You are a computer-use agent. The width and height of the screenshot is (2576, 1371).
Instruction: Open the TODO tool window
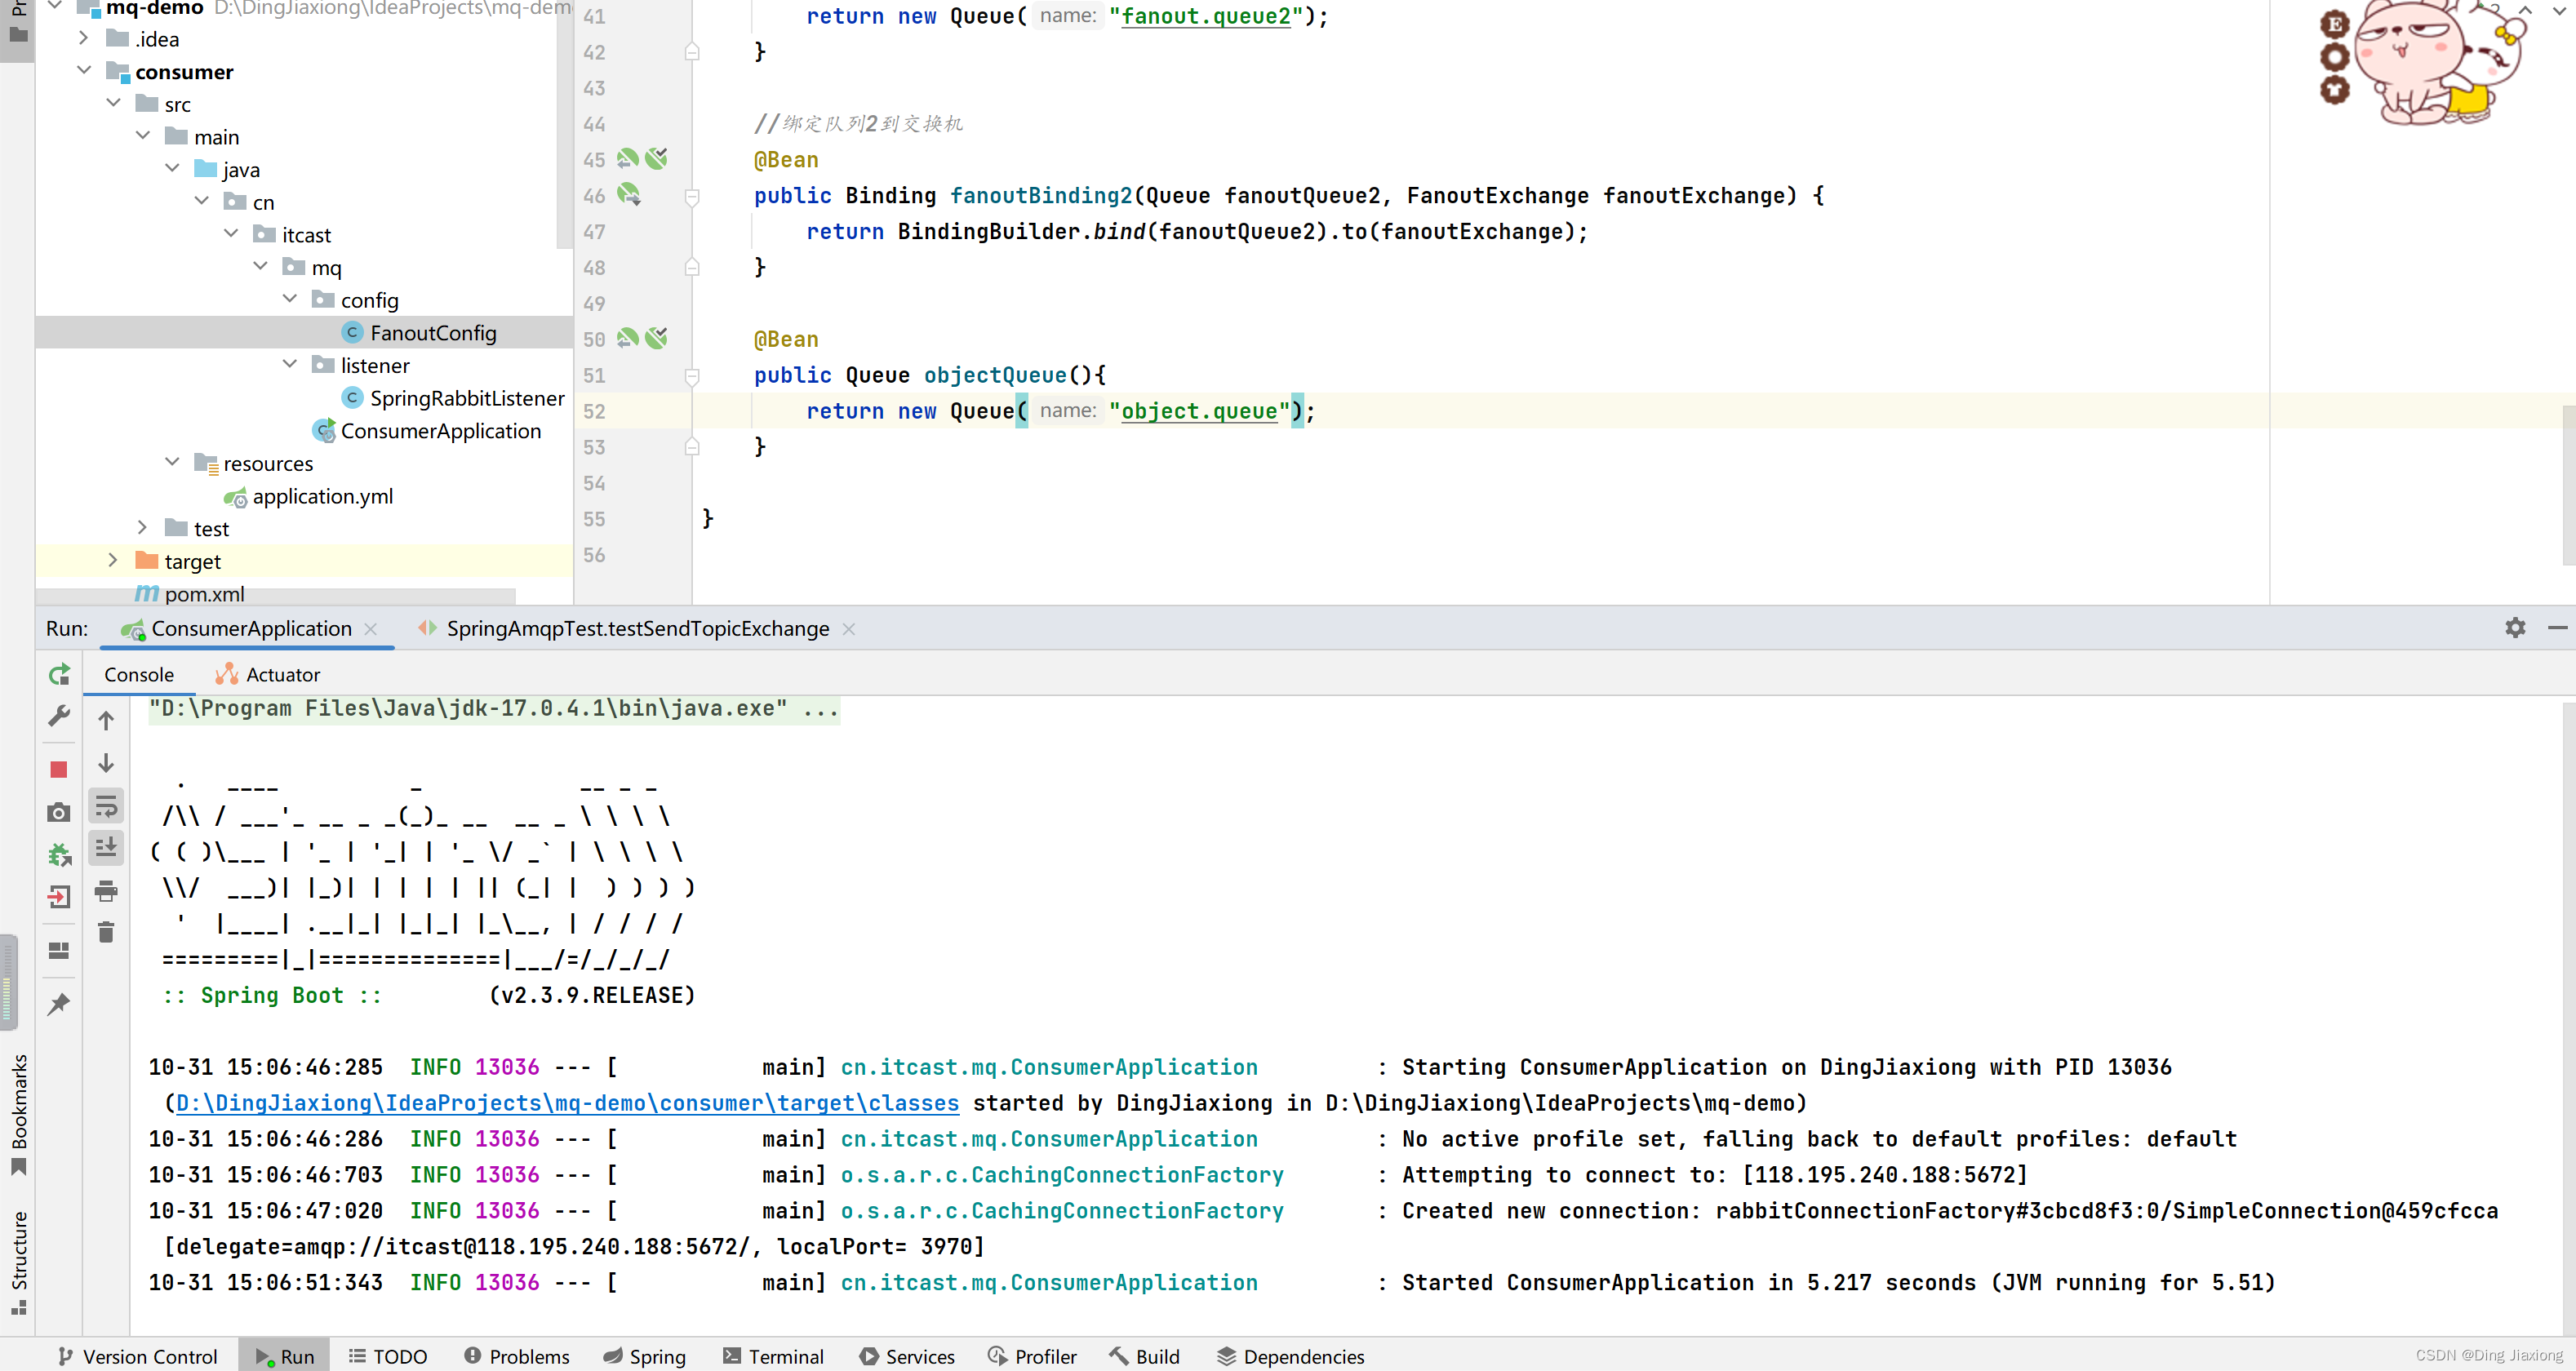[388, 1356]
